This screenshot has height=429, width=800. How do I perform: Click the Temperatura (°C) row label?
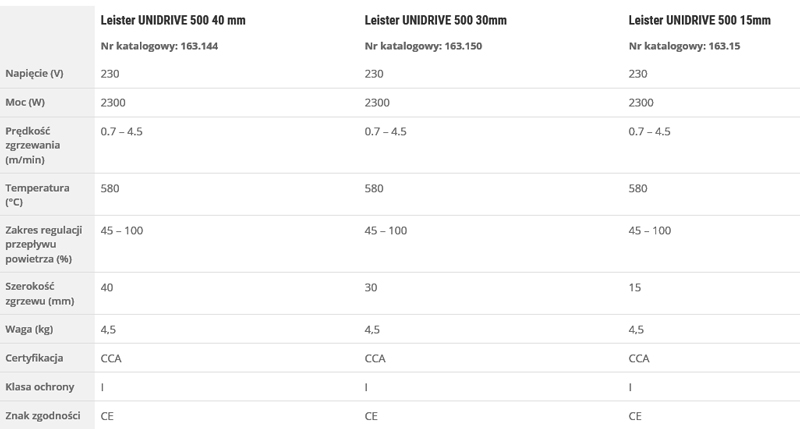37,195
